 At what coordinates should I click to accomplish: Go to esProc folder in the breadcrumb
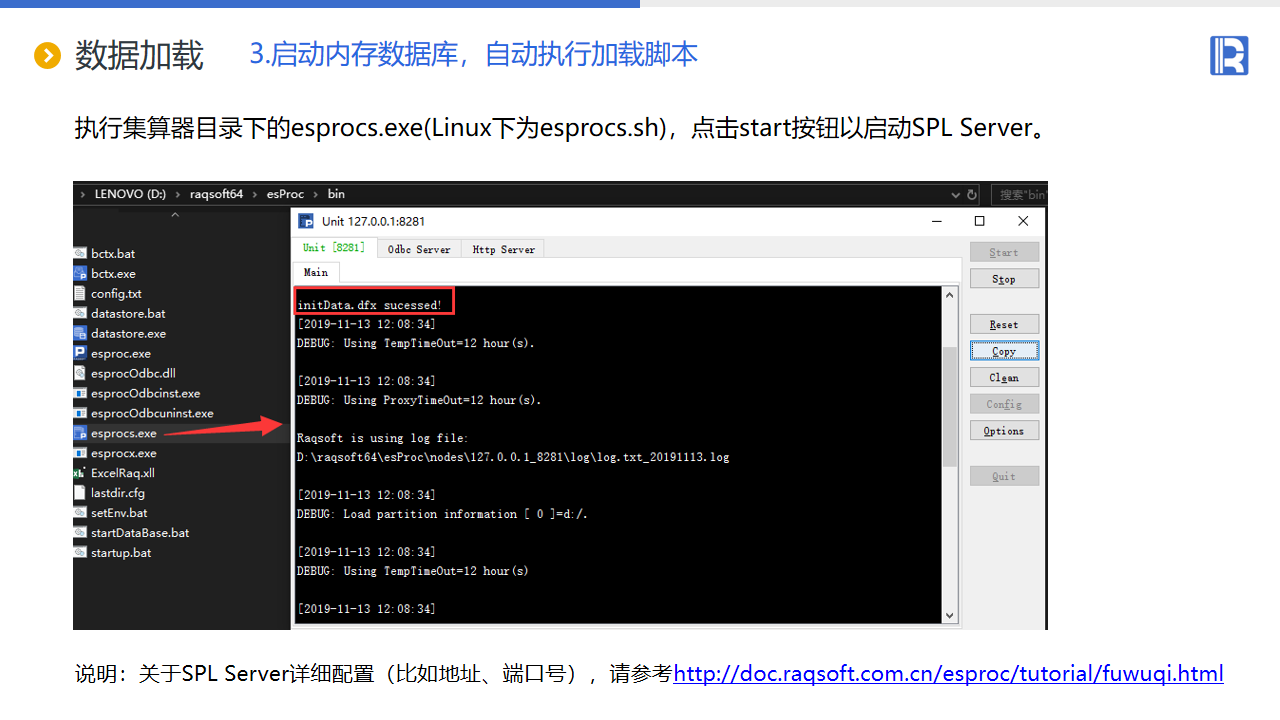(285, 194)
